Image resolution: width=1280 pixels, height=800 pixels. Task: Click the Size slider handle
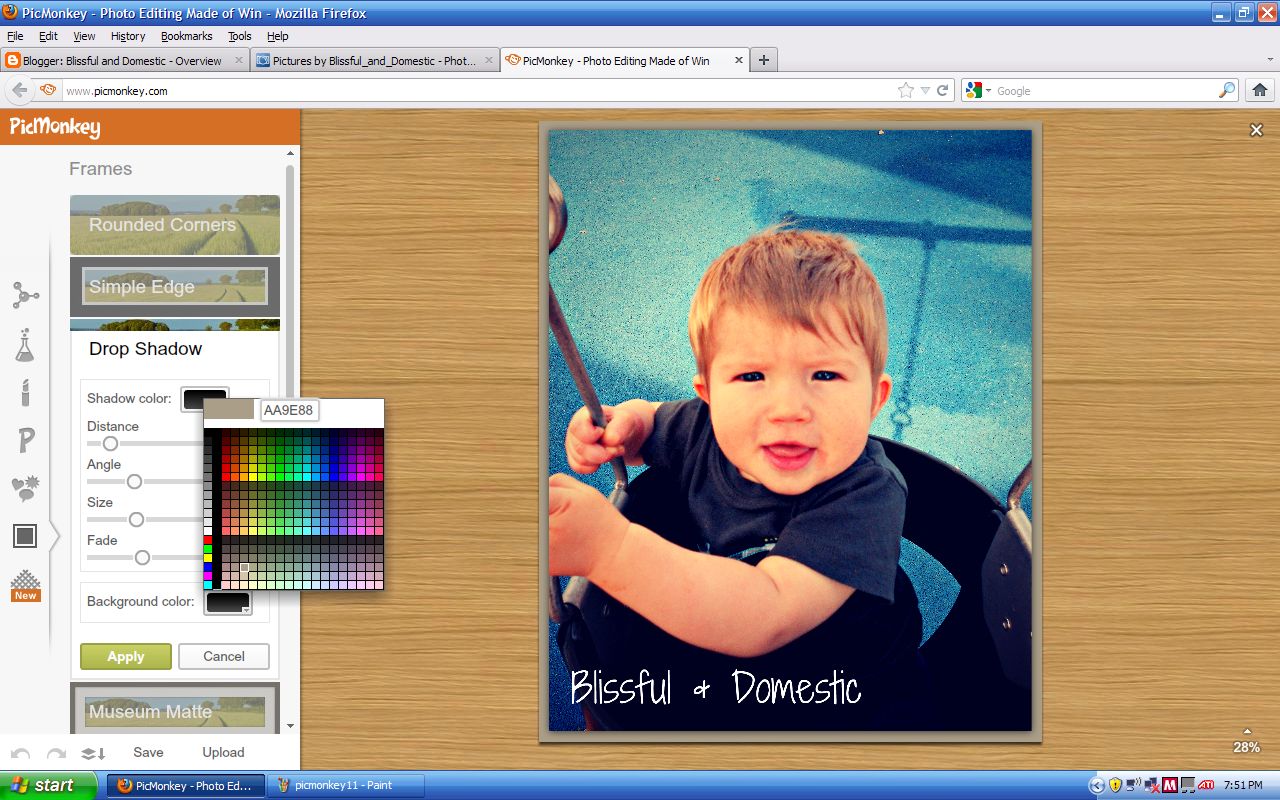click(x=136, y=519)
